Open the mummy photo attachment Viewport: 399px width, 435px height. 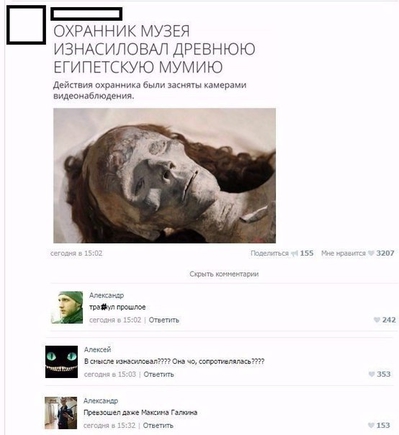[165, 175]
